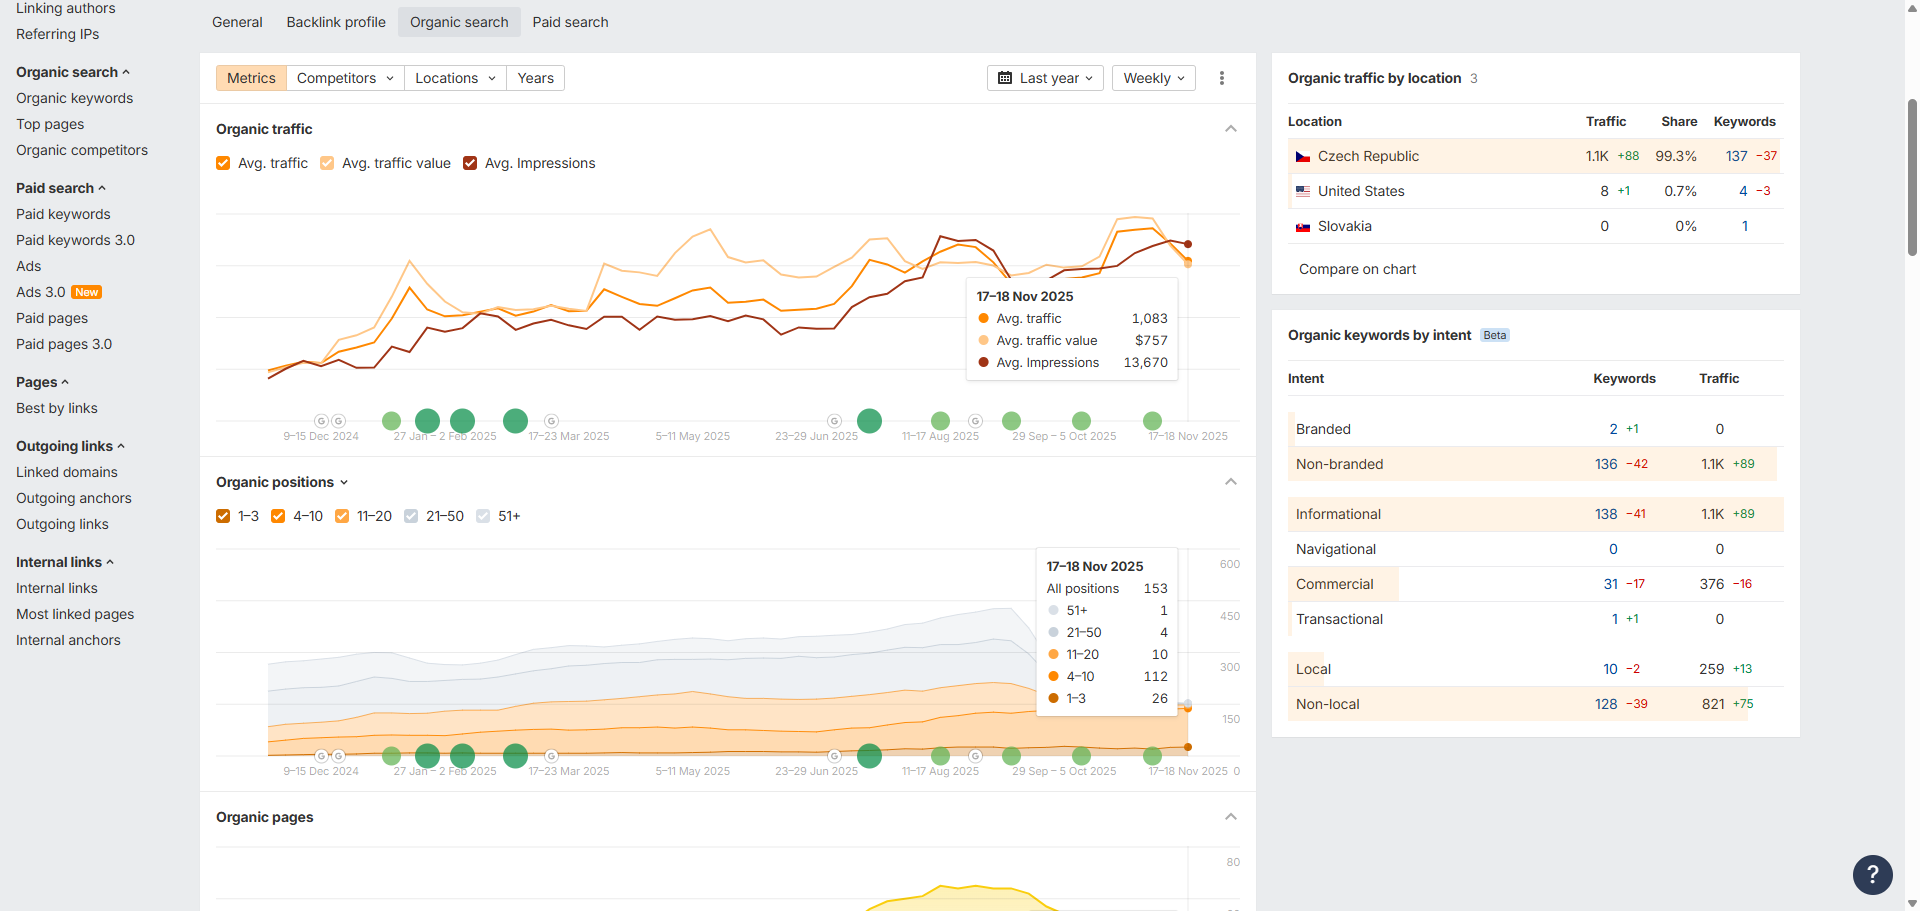This screenshot has height=911, width=1920.
Task: Click the calendar icon in Last year
Action: [1005, 78]
